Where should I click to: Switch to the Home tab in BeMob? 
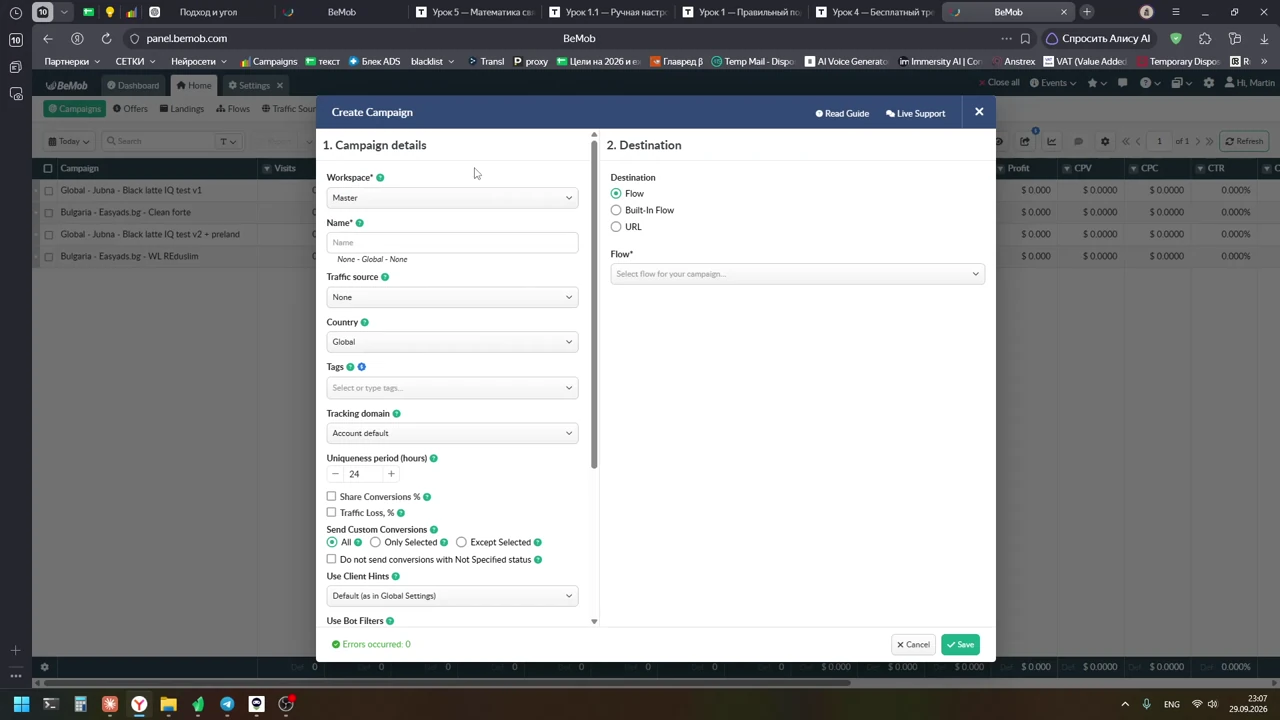[193, 85]
